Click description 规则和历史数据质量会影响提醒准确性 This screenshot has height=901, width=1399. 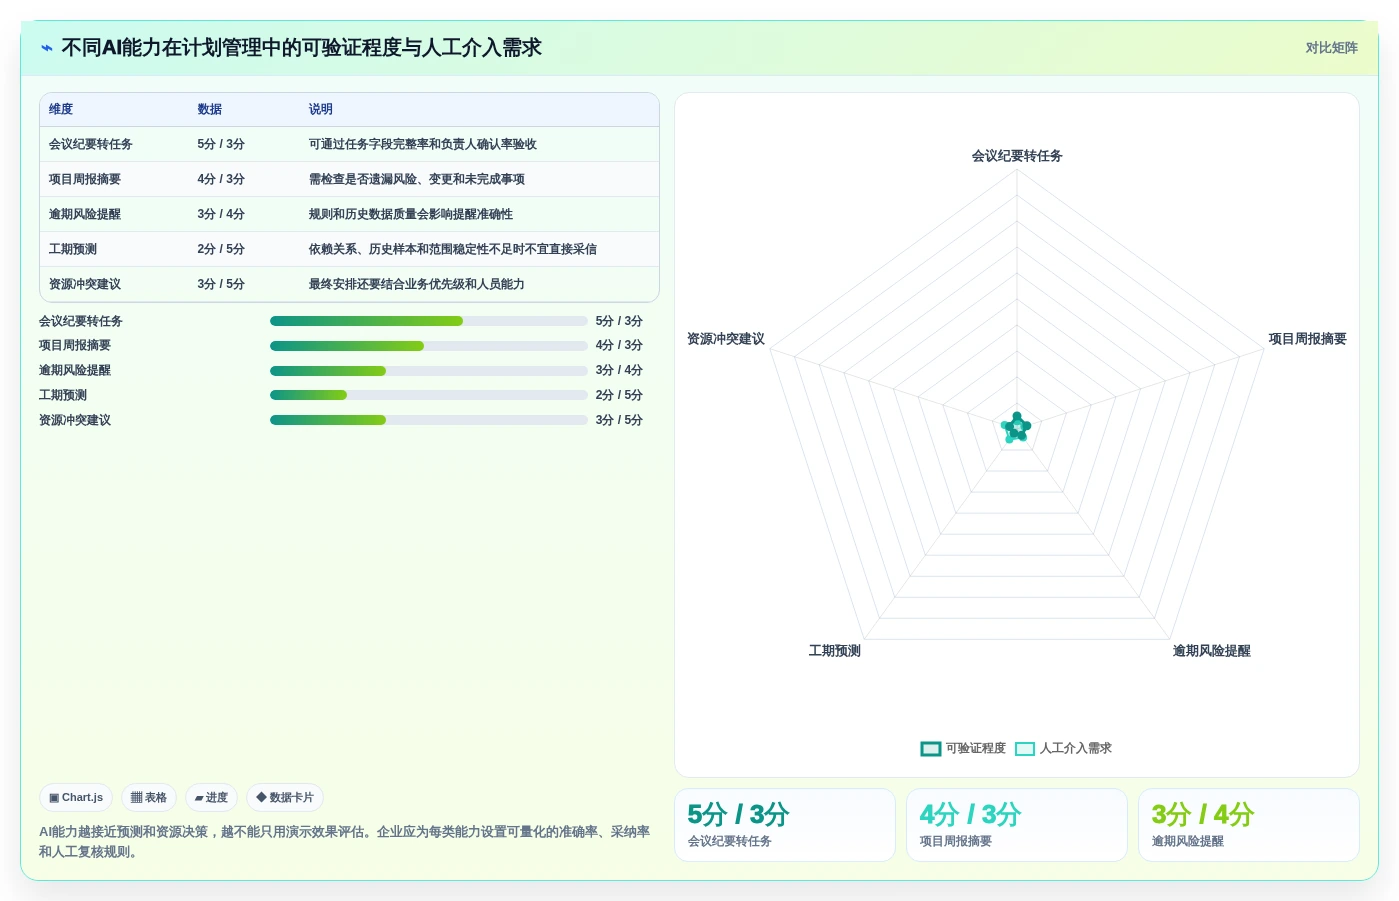click(411, 214)
